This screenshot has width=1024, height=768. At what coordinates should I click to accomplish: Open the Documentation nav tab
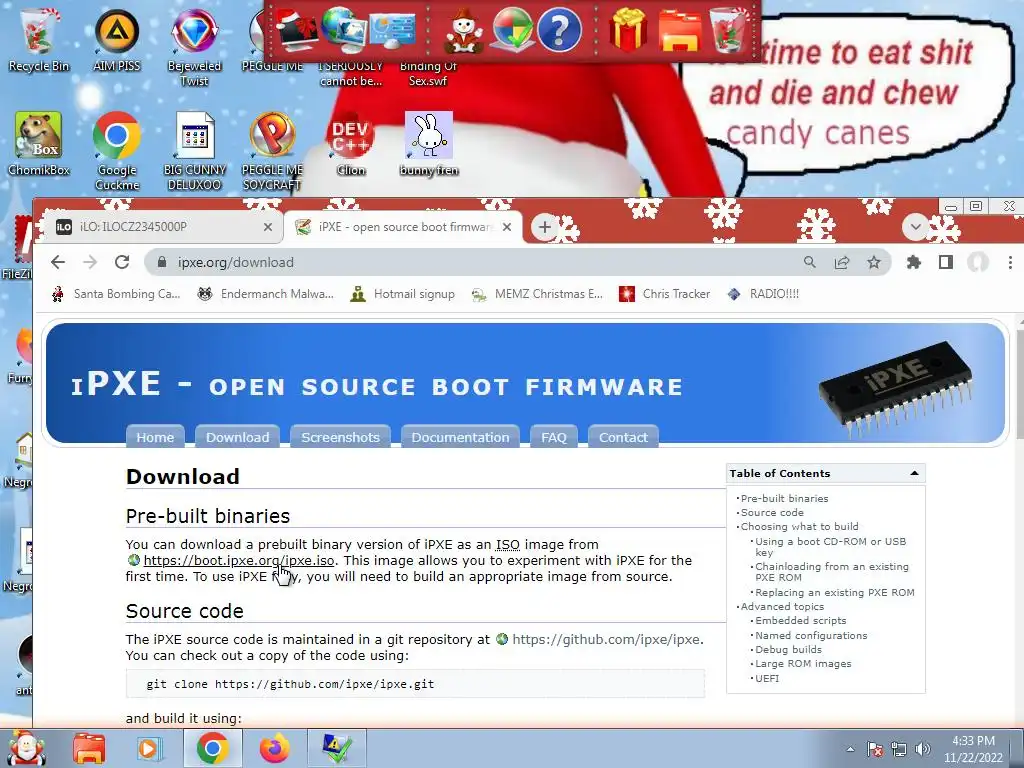[x=460, y=437]
